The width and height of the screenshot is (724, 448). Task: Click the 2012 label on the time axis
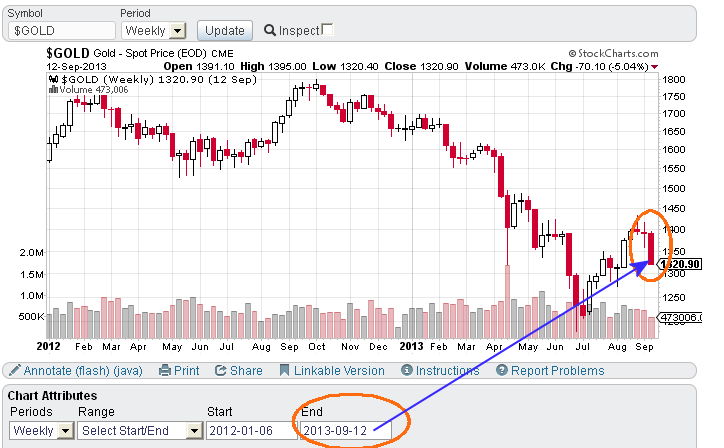[48, 346]
